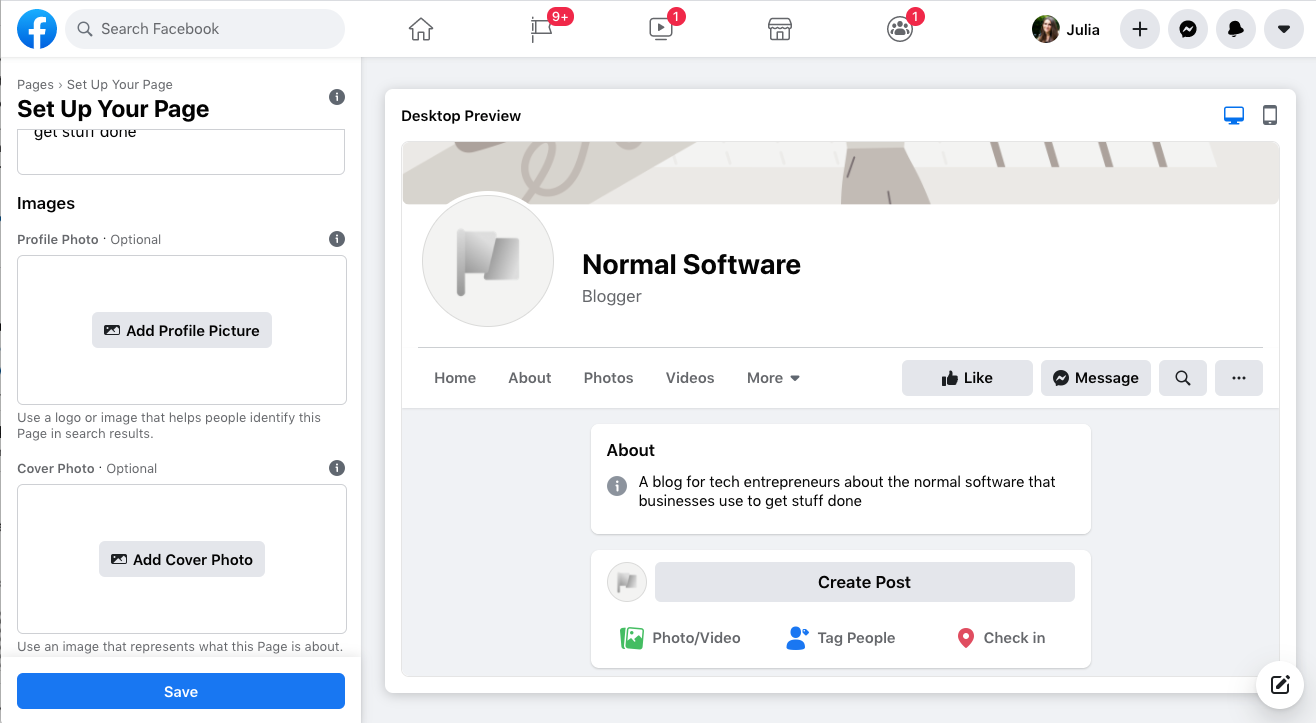Image resolution: width=1316 pixels, height=723 pixels.
Task: Click the Save button
Action: 181,691
